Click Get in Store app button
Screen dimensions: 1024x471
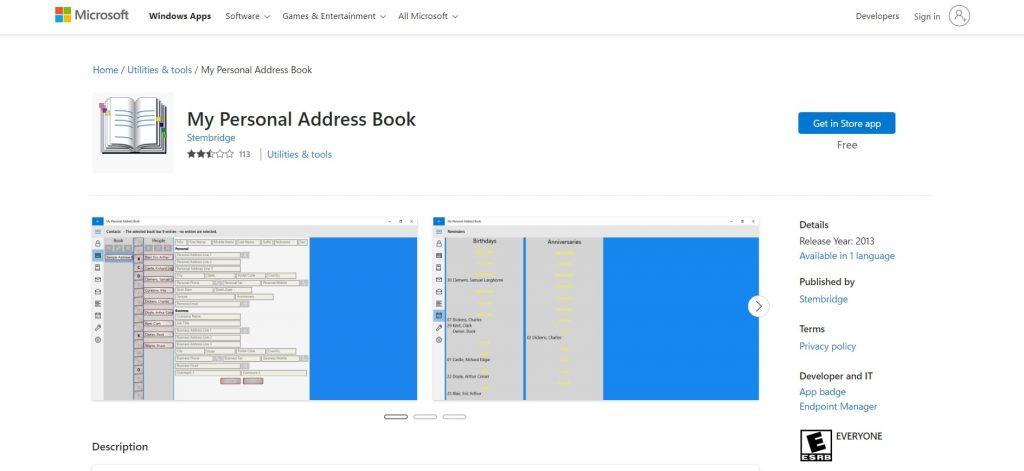846,123
